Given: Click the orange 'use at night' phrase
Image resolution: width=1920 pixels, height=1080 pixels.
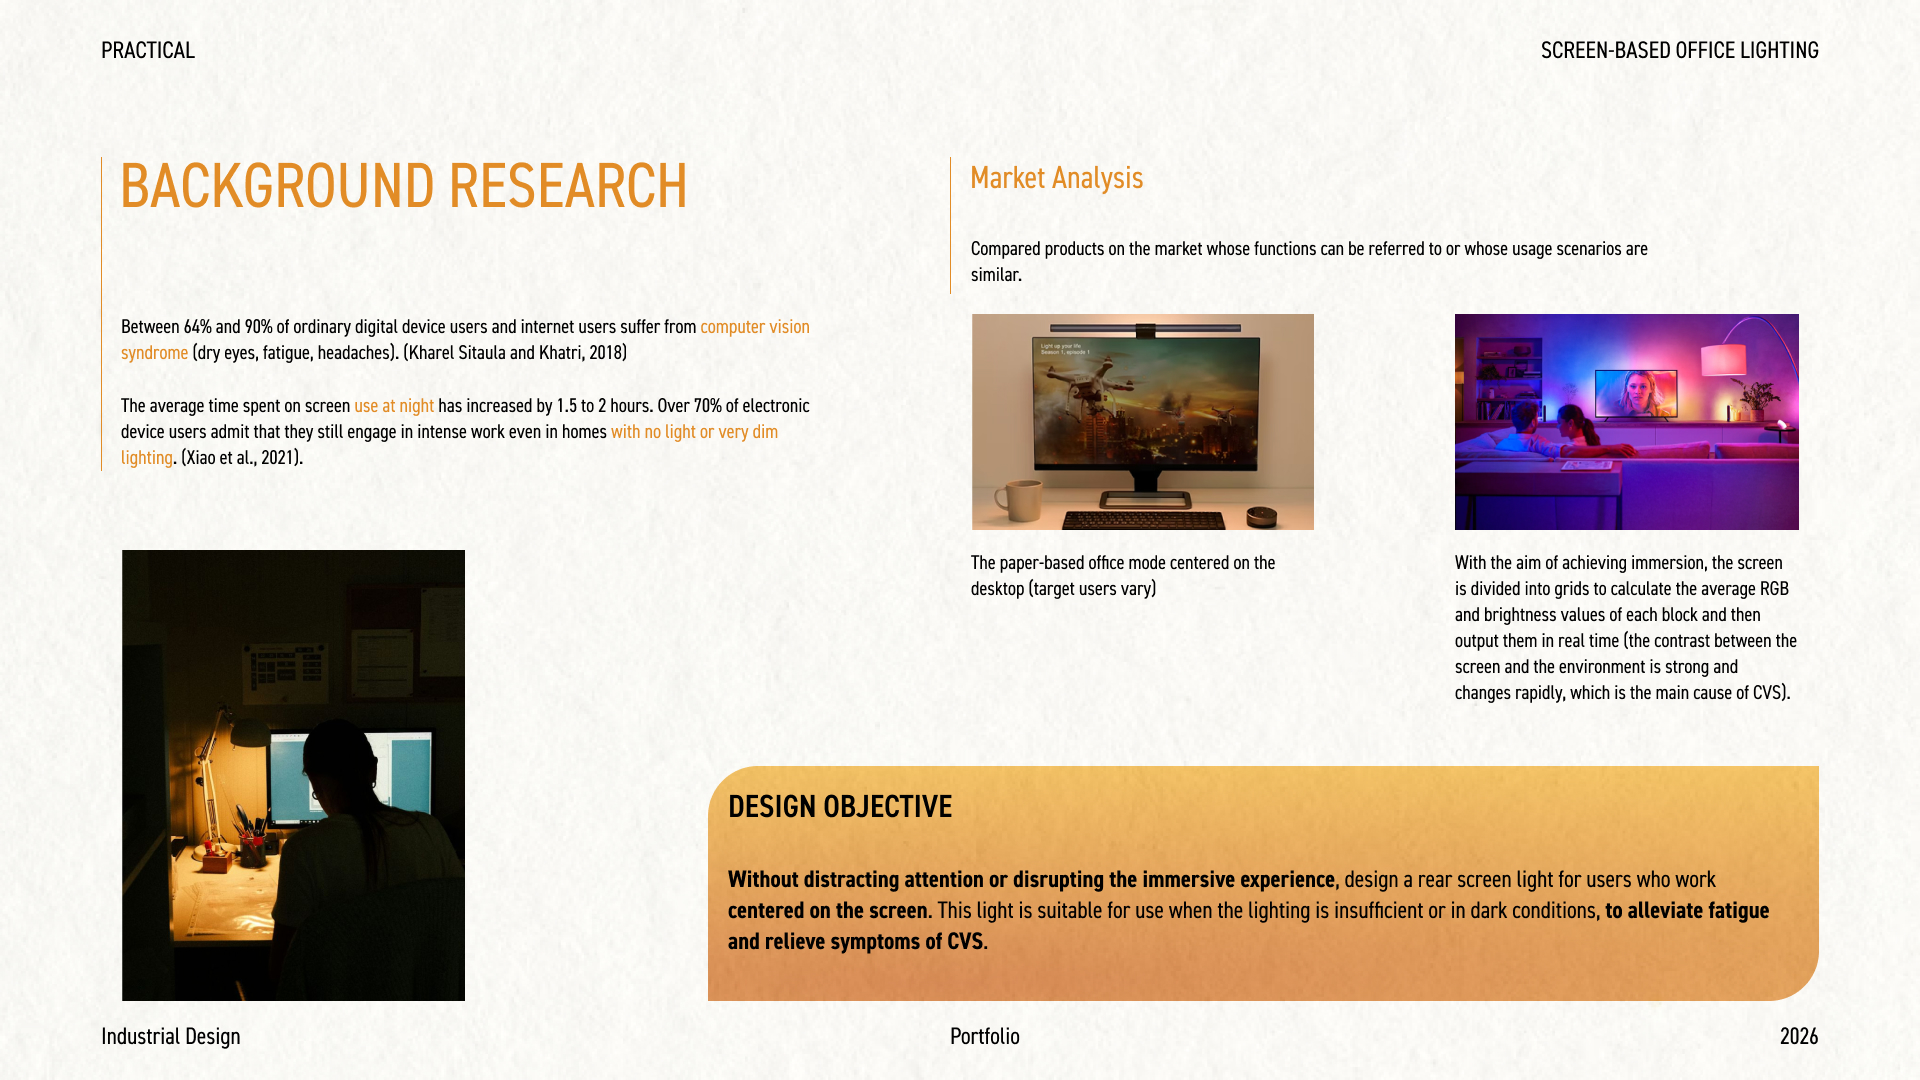Looking at the screenshot, I should click(394, 406).
